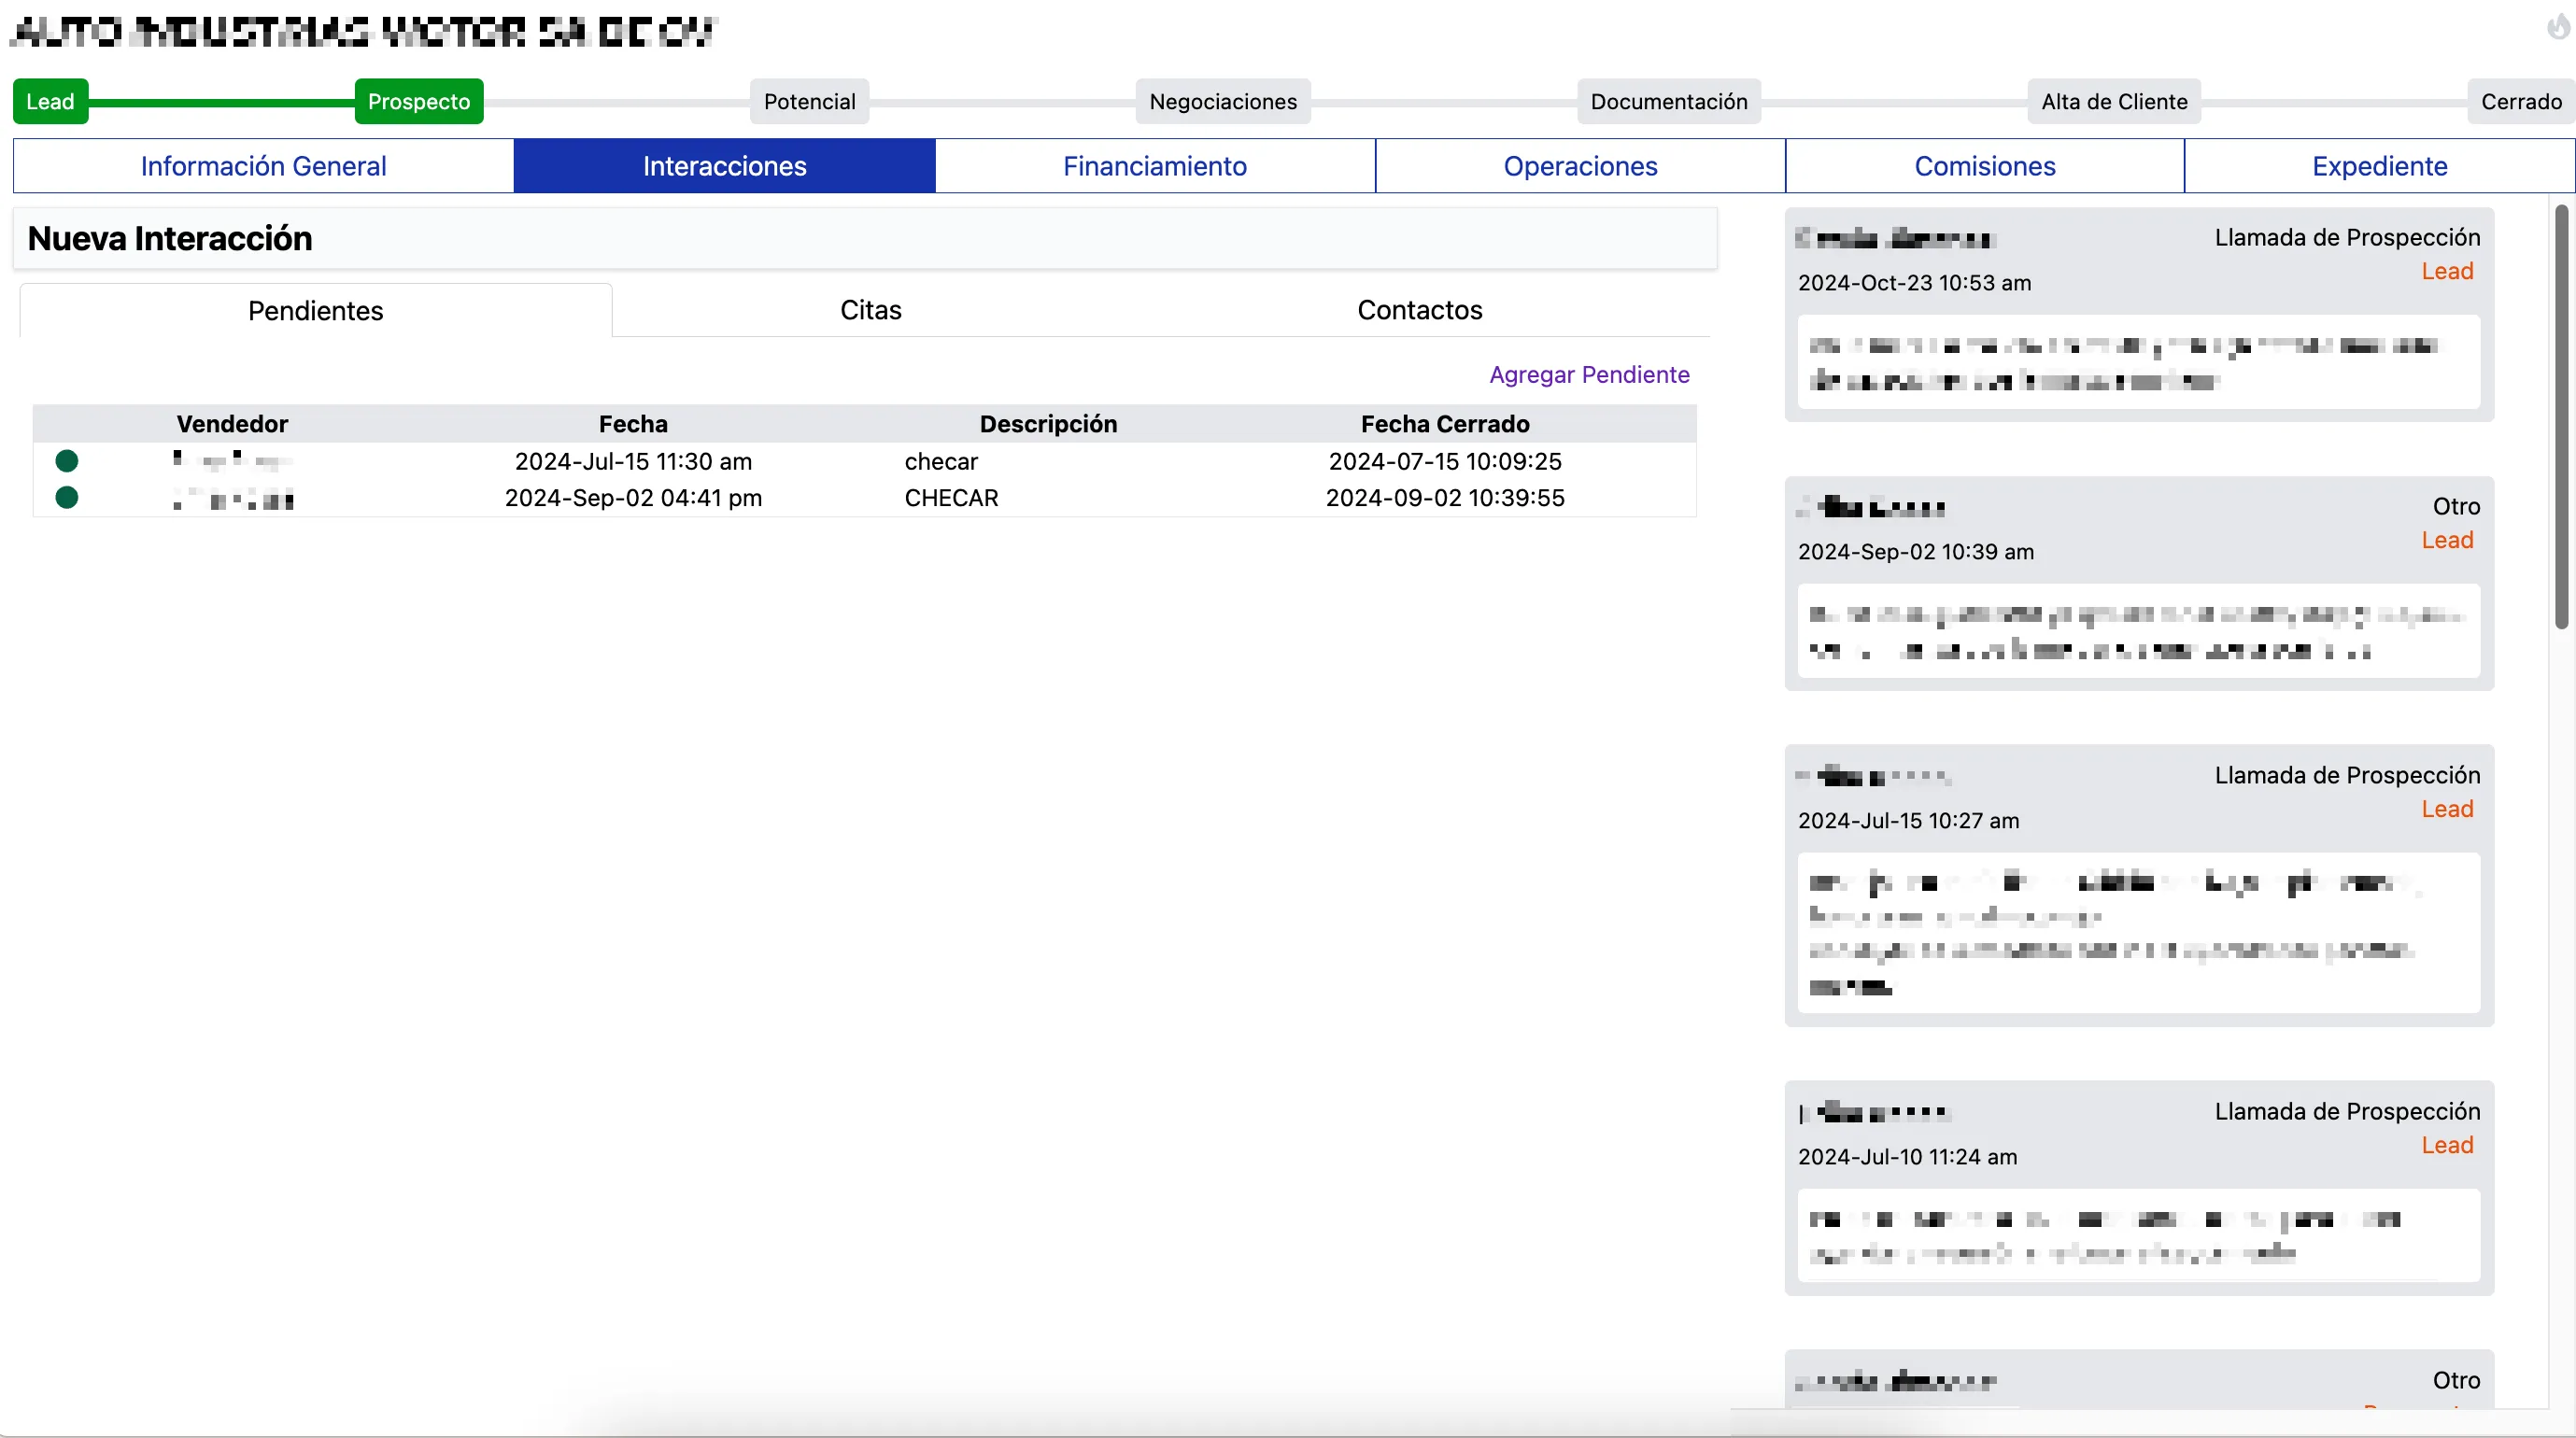The image size is (2576, 1438).
Task: Click Llamada de Prospección on the 2024-Jul-10 card
Action: pyautogui.click(x=2347, y=1112)
